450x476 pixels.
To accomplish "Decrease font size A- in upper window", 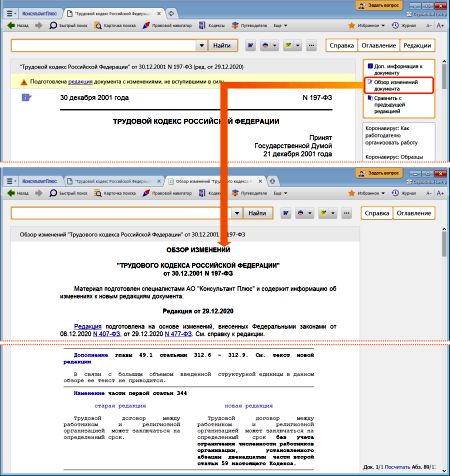I will click(x=429, y=25).
